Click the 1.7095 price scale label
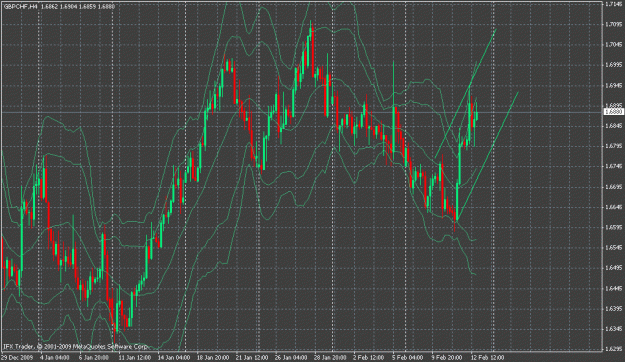Viewport: 625px width, 362px height. point(613,25)
